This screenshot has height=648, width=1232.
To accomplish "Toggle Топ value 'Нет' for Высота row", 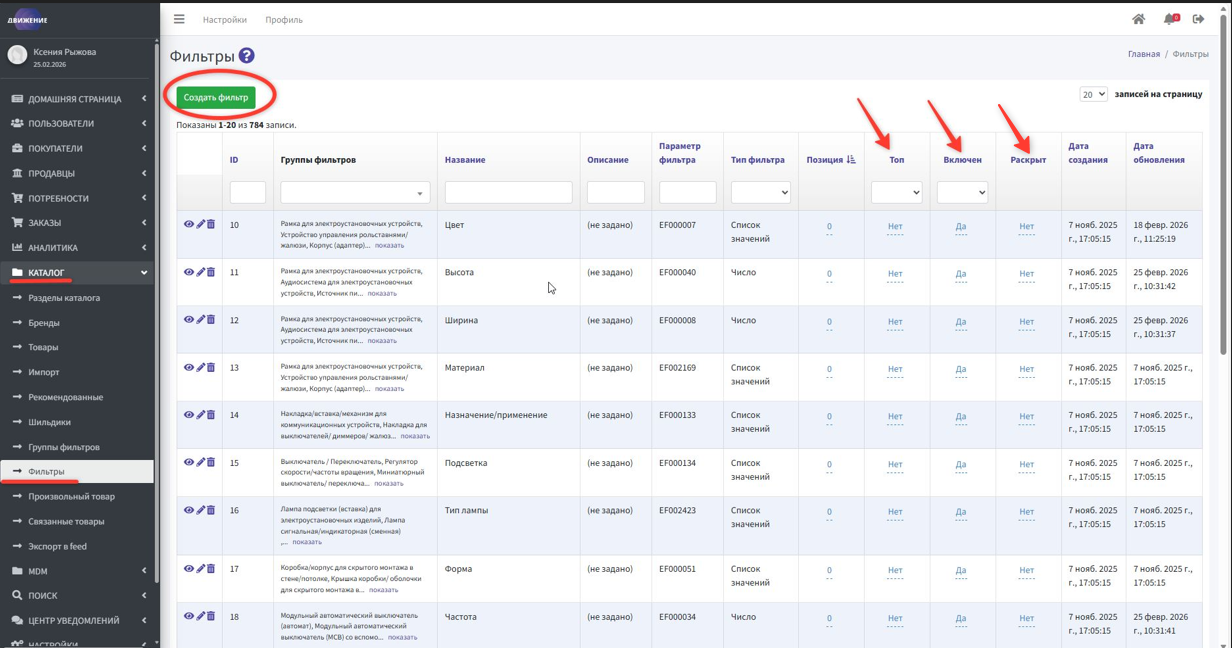I will 895,273.
